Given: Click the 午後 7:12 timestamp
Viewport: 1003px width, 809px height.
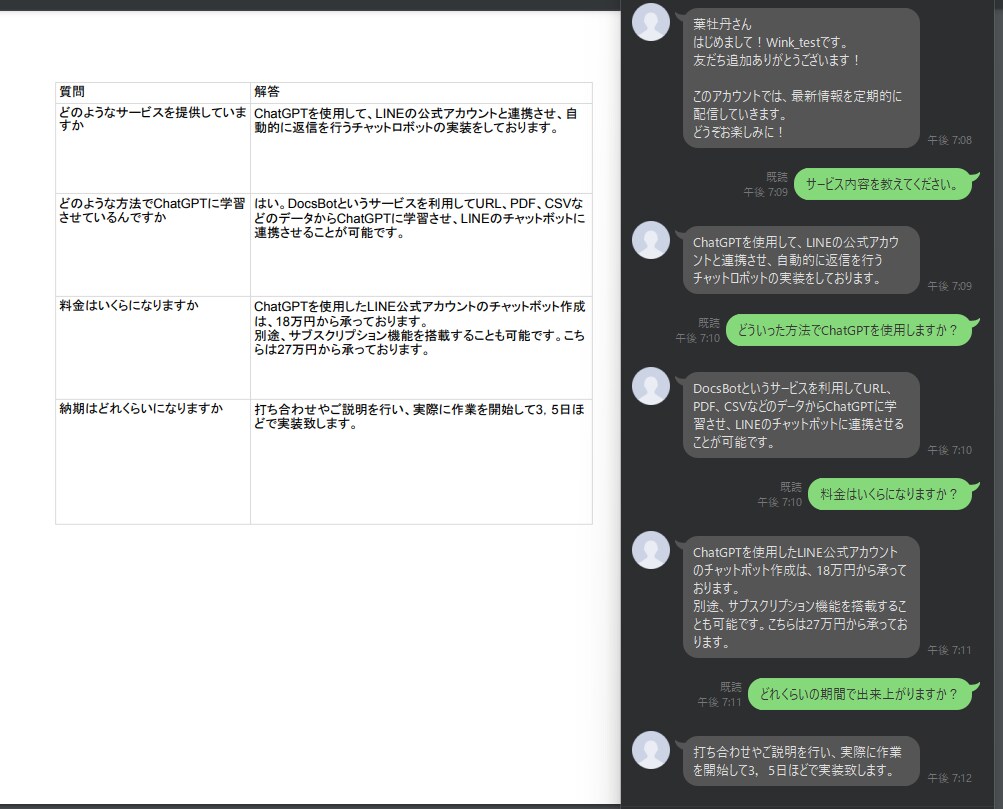Looking at the screenshot, I should (x=949, y=778).
